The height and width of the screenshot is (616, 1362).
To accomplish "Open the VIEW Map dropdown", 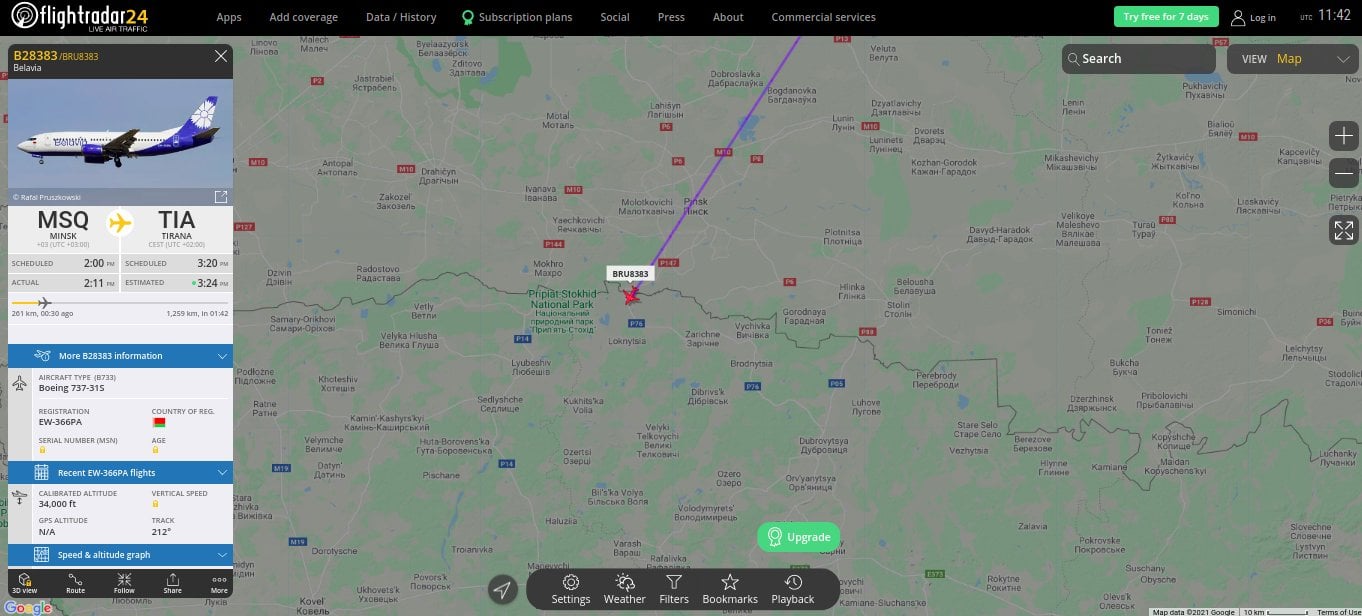I will (x=1294, y=59).
